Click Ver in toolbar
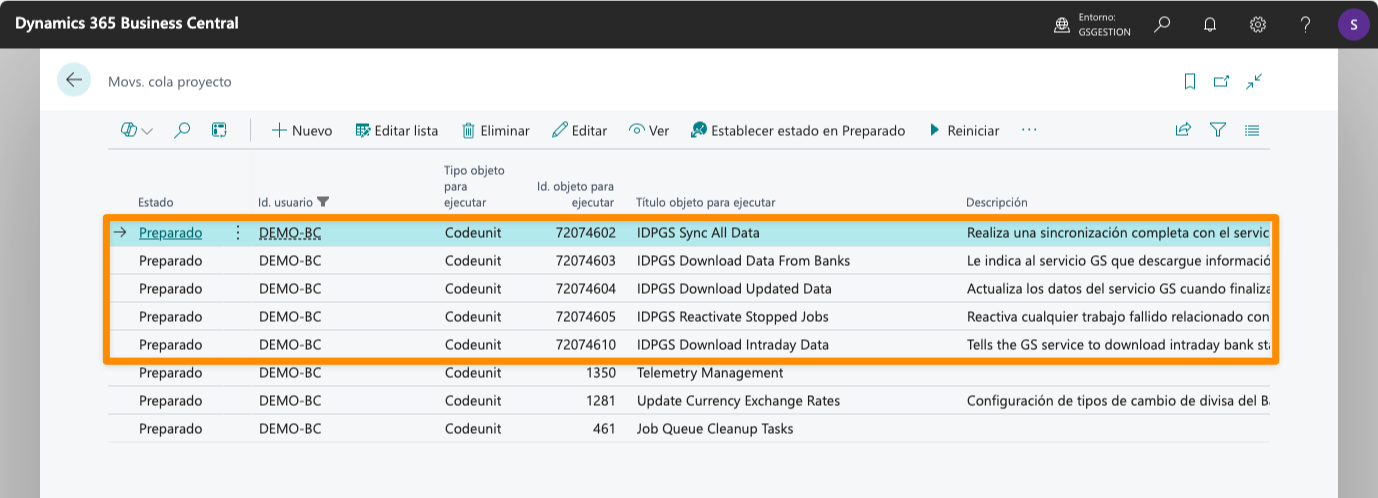 tap(649, 130)
